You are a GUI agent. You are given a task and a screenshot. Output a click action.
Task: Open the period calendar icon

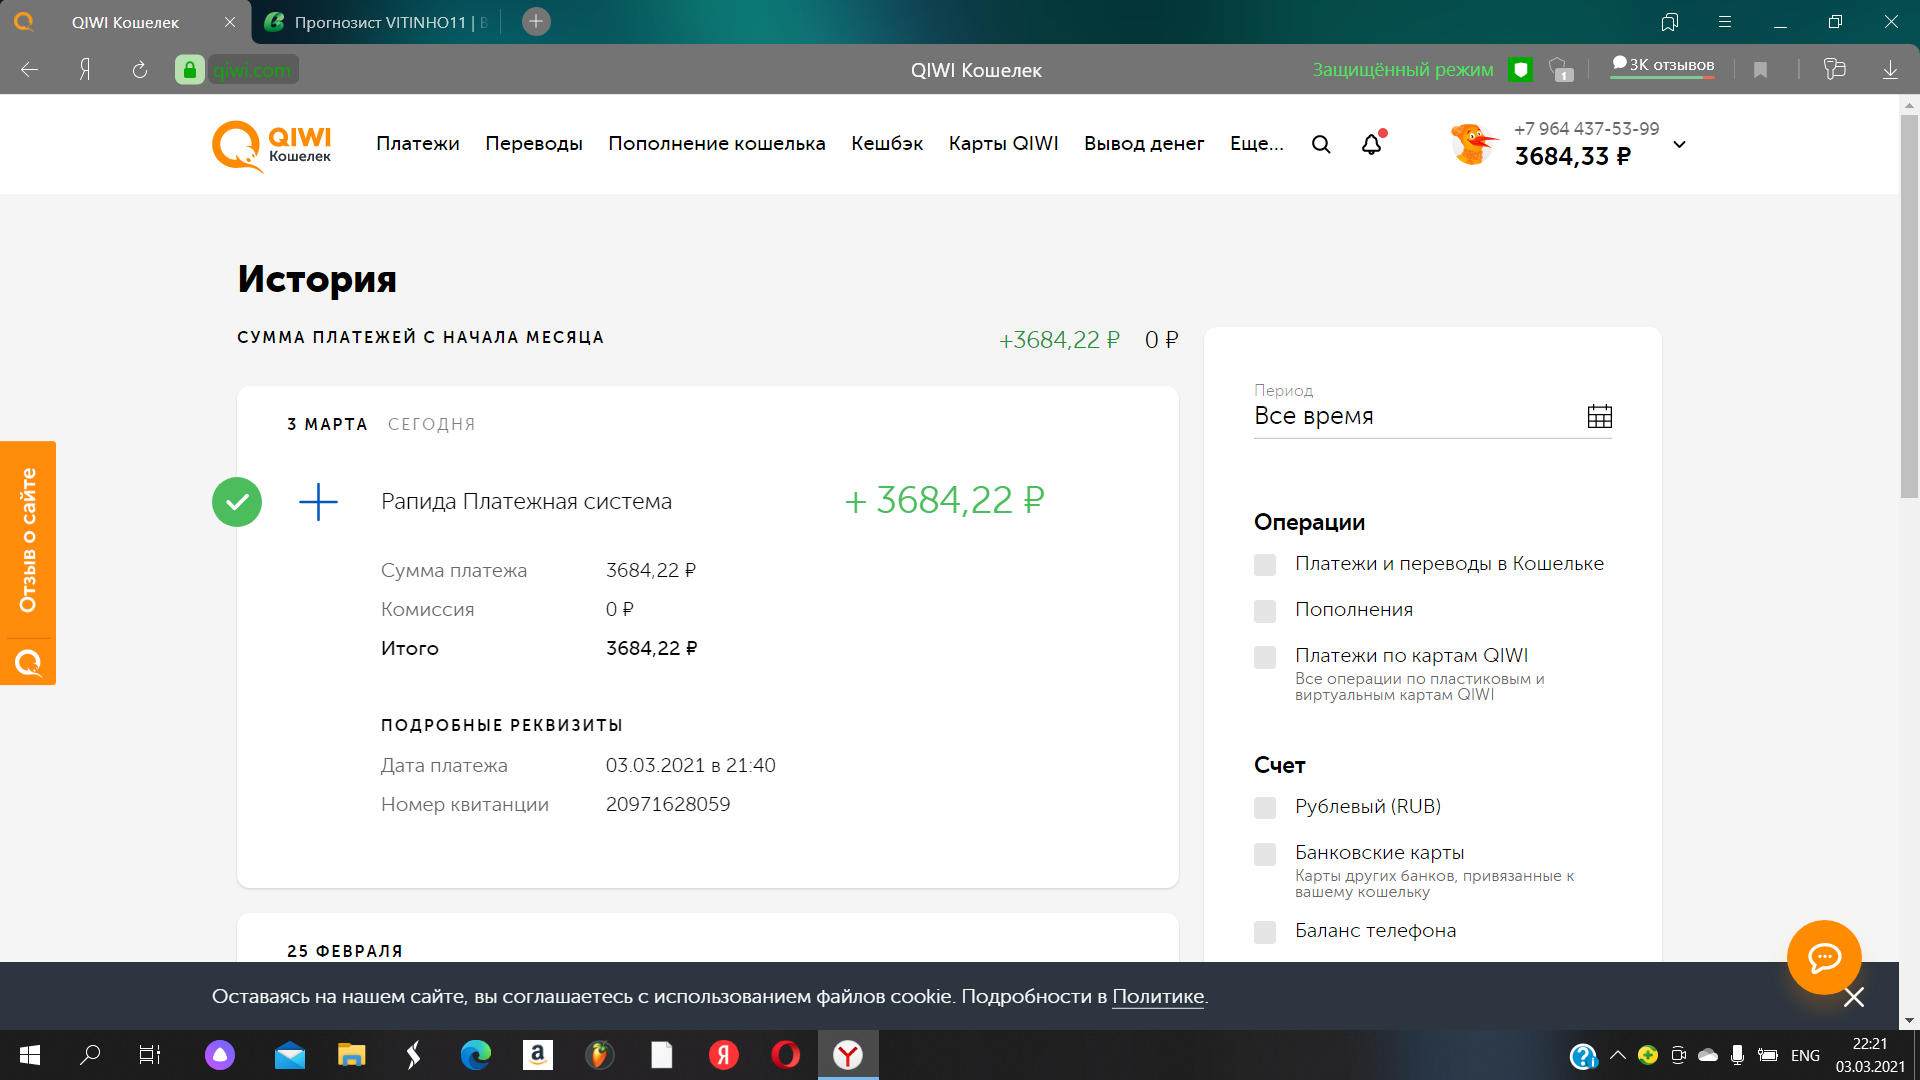pos(1600,416)
